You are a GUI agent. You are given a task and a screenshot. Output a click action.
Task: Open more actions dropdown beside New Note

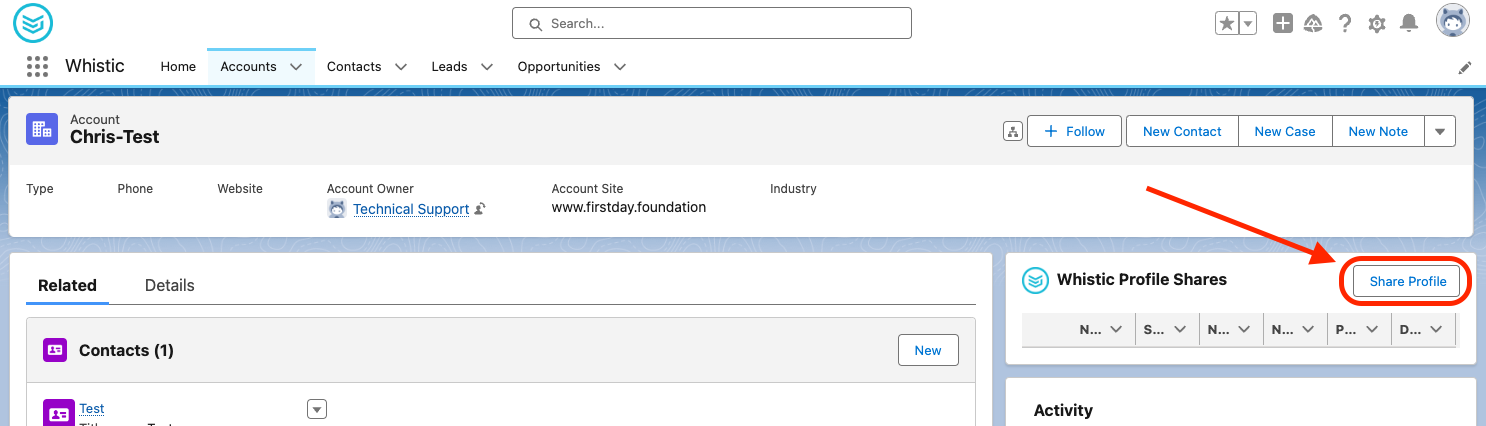click(x=1440, y=131)
